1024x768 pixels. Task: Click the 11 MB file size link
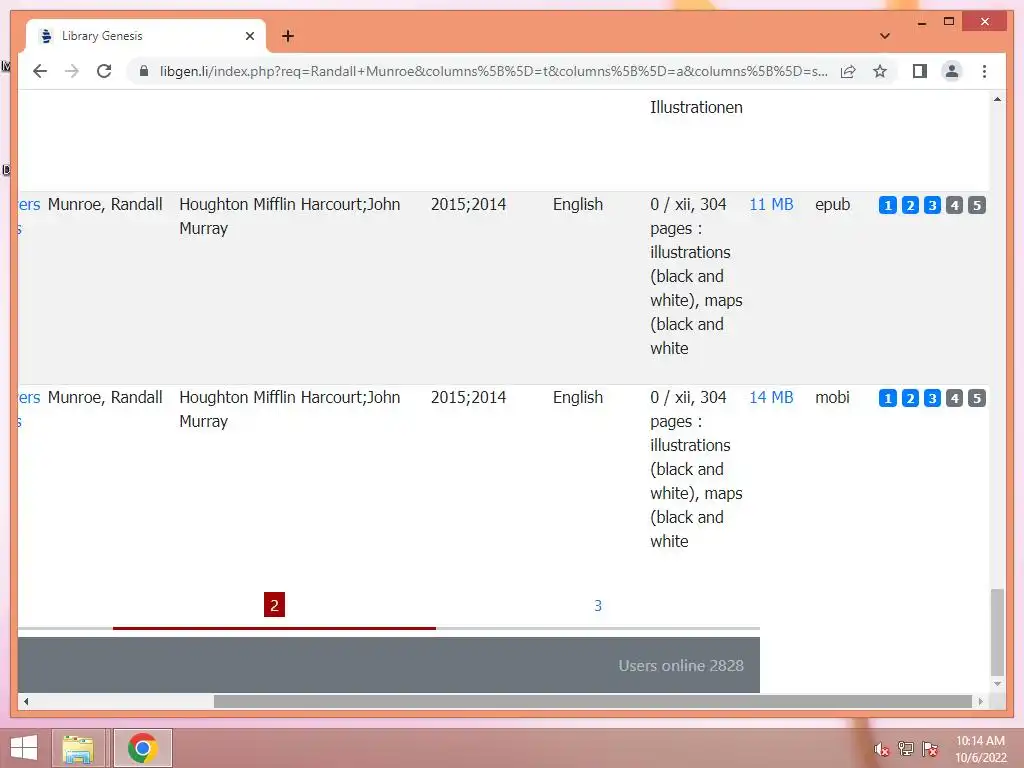pyautogui.click(x=771, y=204)
